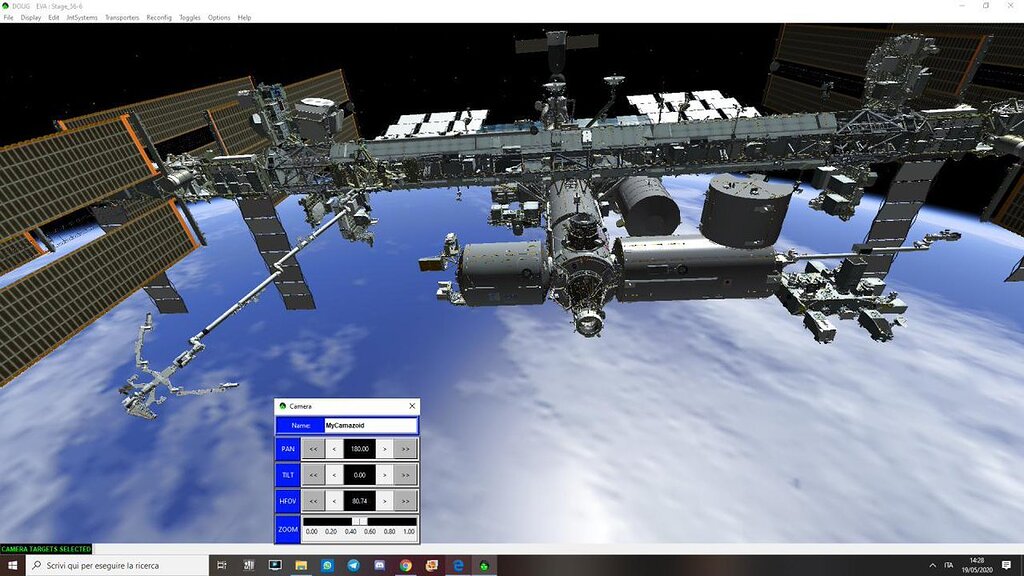Open WhatsApp from the taskbar
The width and height of the screenshot is (1024, 576).
(x=328, y=566)
